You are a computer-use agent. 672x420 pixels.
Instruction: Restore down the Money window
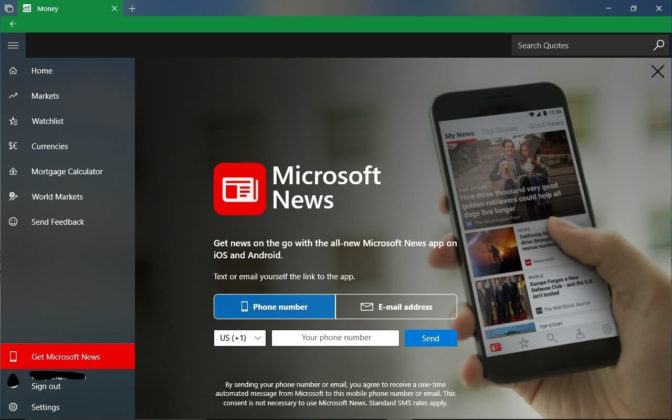tap(633, 9)
